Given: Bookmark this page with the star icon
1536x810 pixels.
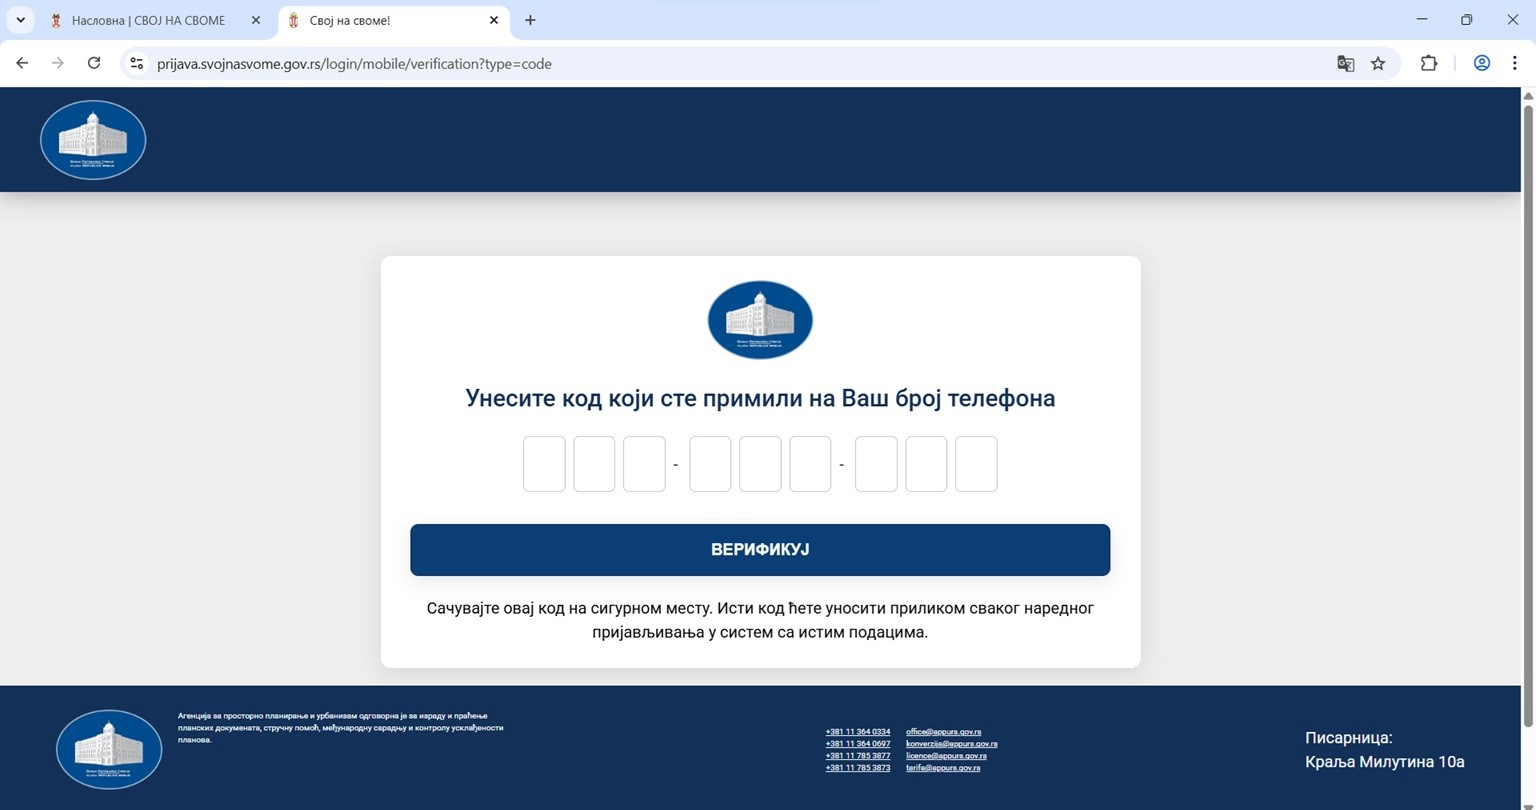Looking at the screenshot, I should click(x=1378, y=63).
